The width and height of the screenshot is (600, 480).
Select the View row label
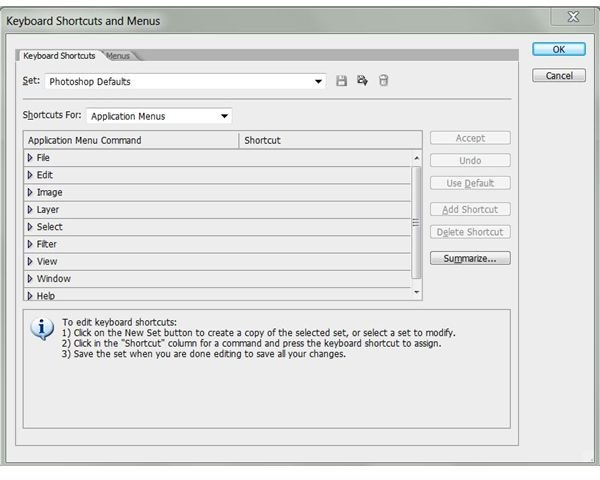pos(47,261)
